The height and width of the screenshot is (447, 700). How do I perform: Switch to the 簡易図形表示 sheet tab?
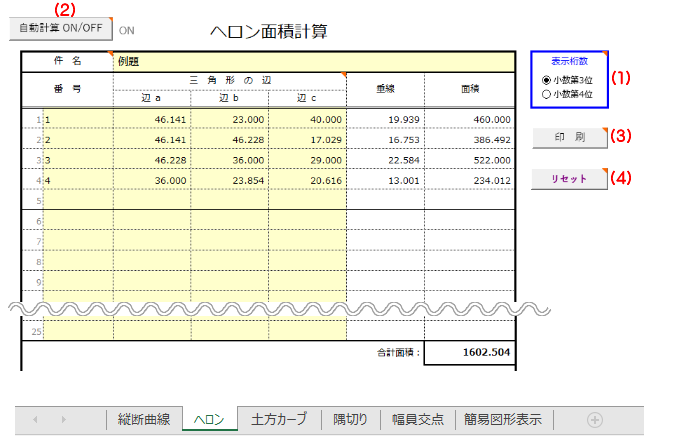click(x=502, y=419)
